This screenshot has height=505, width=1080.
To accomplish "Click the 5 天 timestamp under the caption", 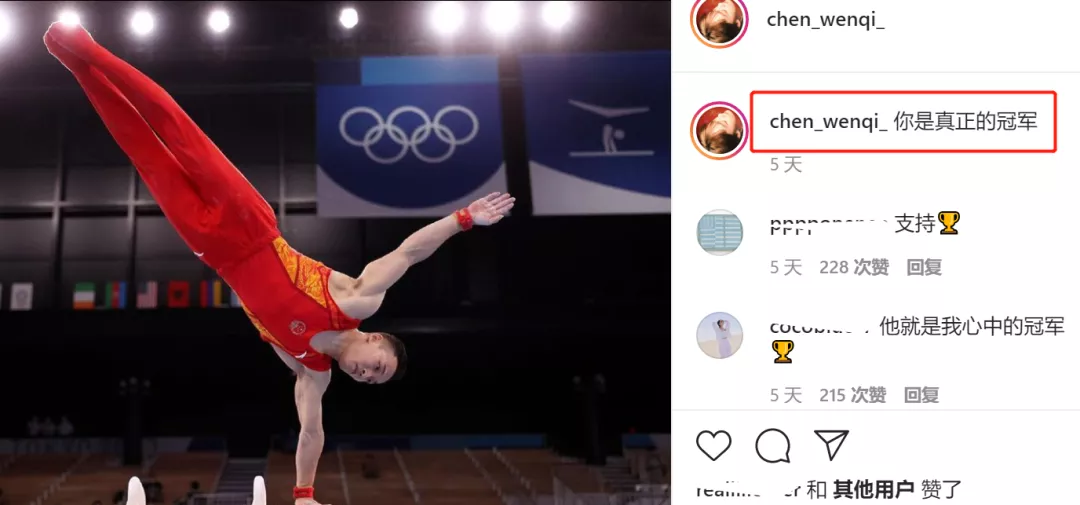I will point(786,164).
